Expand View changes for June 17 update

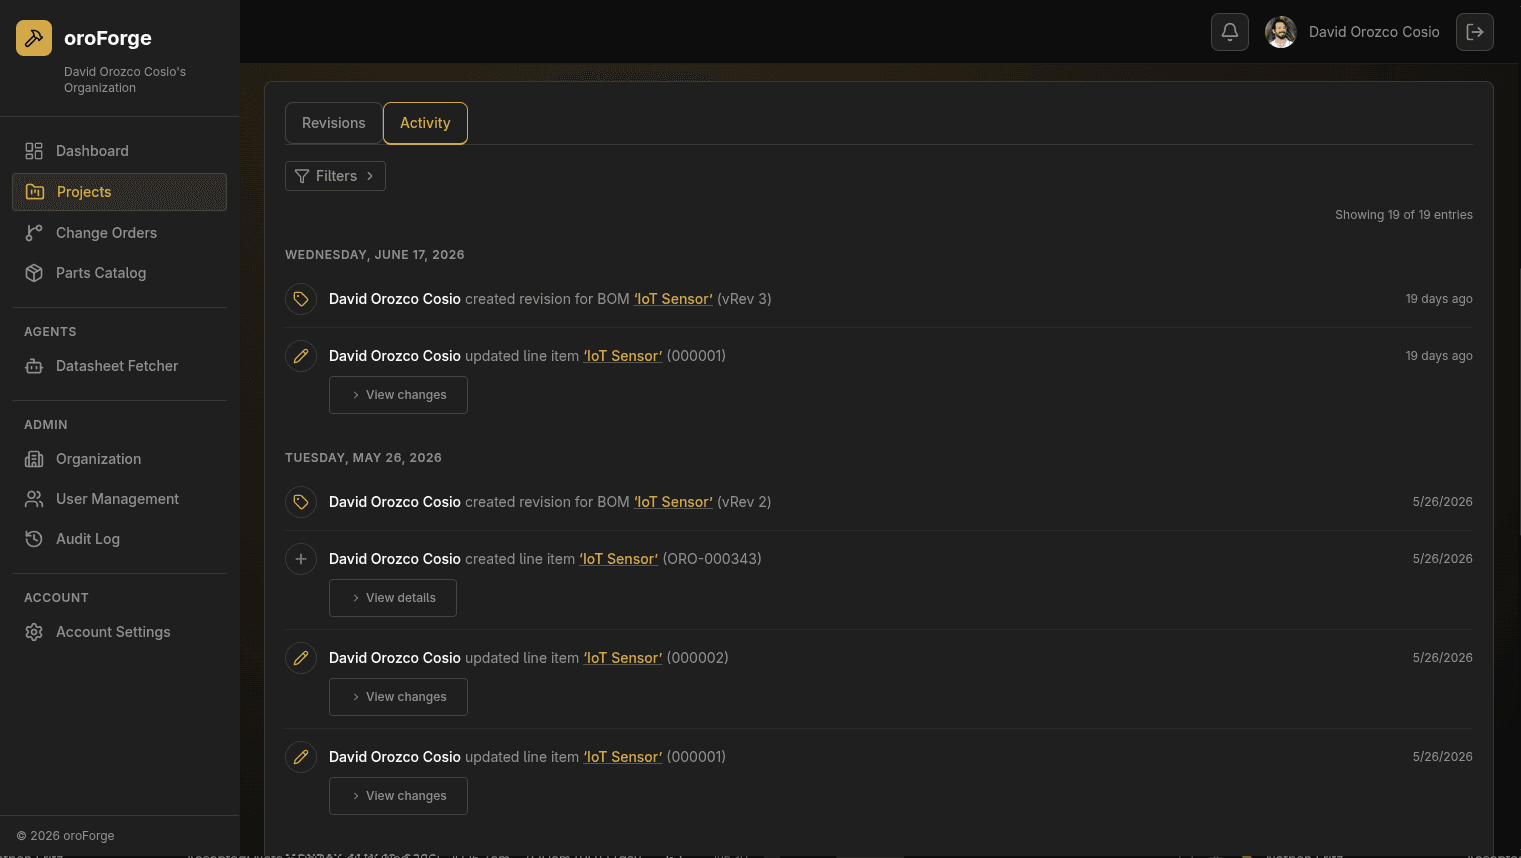click(398, 395)
